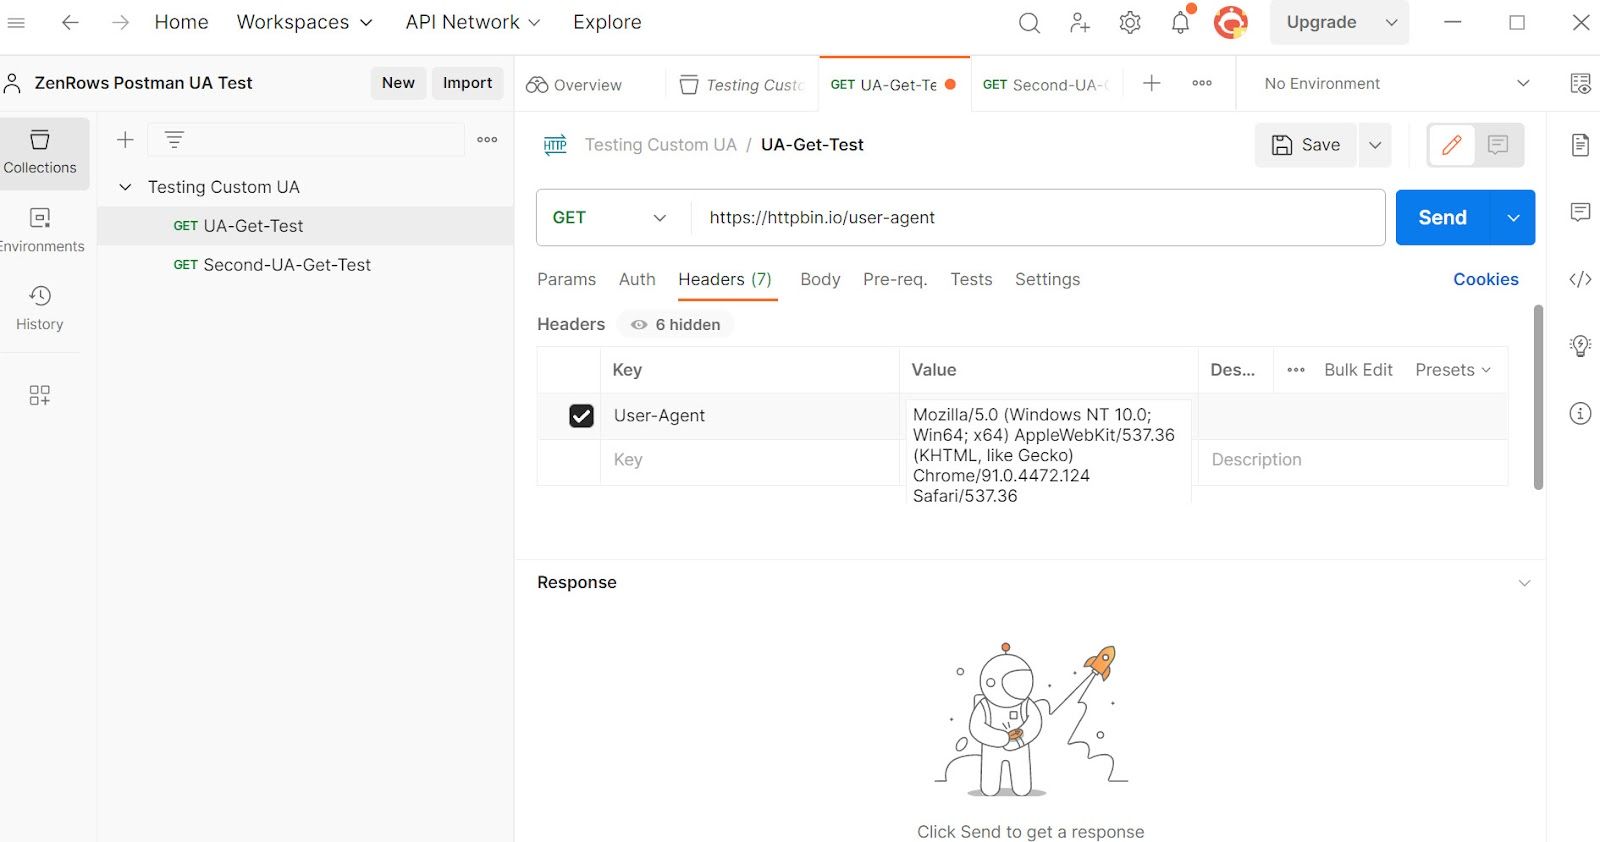Create new collection with plus icon
The width and height of the screenshot is (1600, 842).
pyautogui.click(x=125, y=140)
